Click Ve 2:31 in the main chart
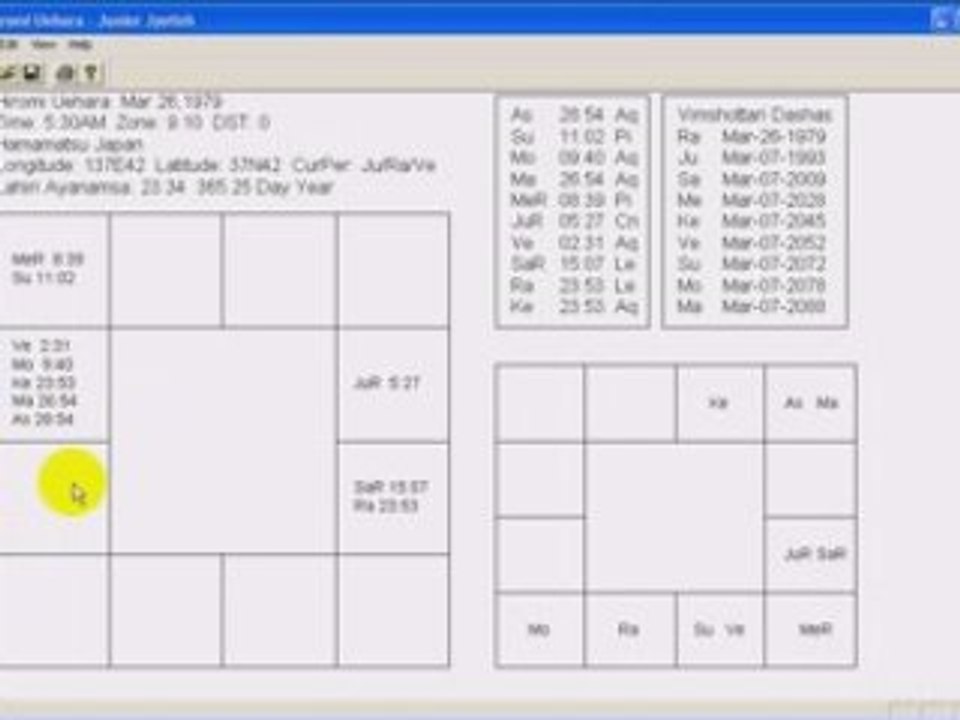 pyautogui.click(x=41, y=346)
